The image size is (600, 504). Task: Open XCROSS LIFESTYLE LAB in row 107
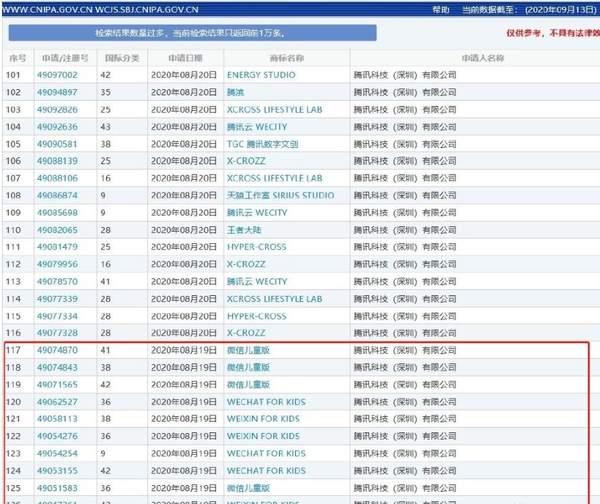pyautogui.click(x=274, y=178)
